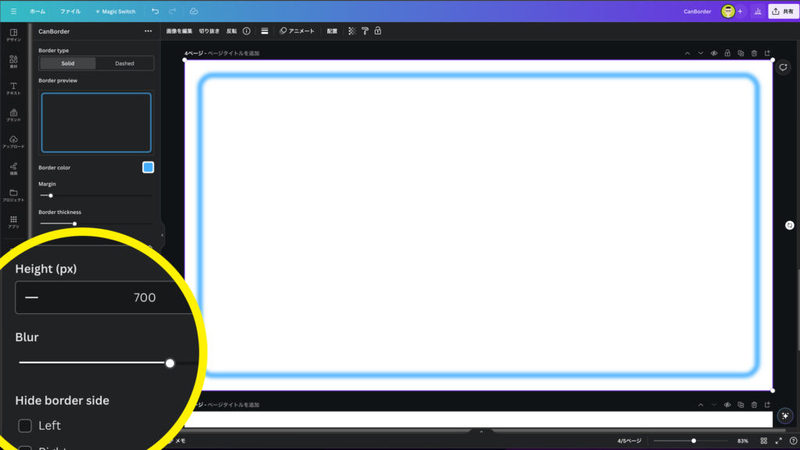Open the Draw tab in sidebar
The height and width of the screenshot is (450, 800).
[14, 168]
